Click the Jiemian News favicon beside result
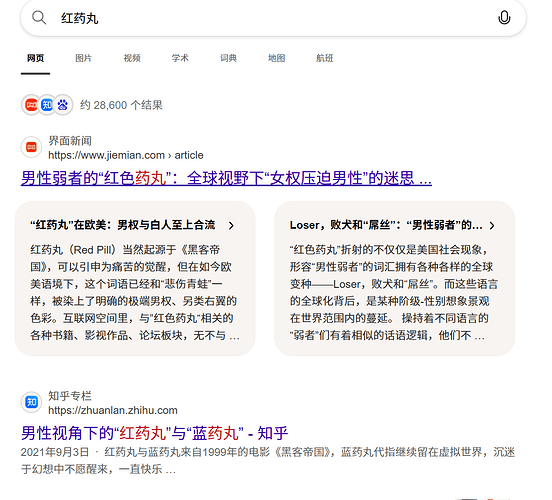This screenshot has width=552, height=500. tap(31, 147)
